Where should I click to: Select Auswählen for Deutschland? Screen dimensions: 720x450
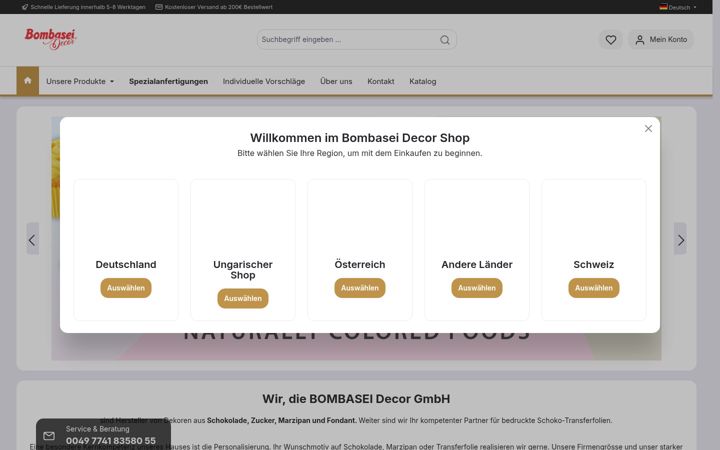click(x=126, y=288)
